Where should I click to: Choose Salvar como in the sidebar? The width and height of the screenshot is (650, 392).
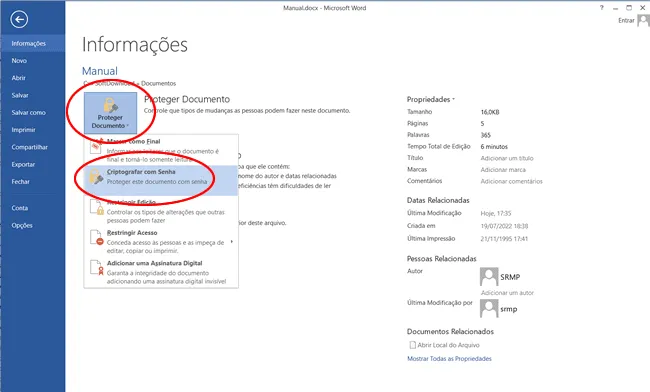33,113
